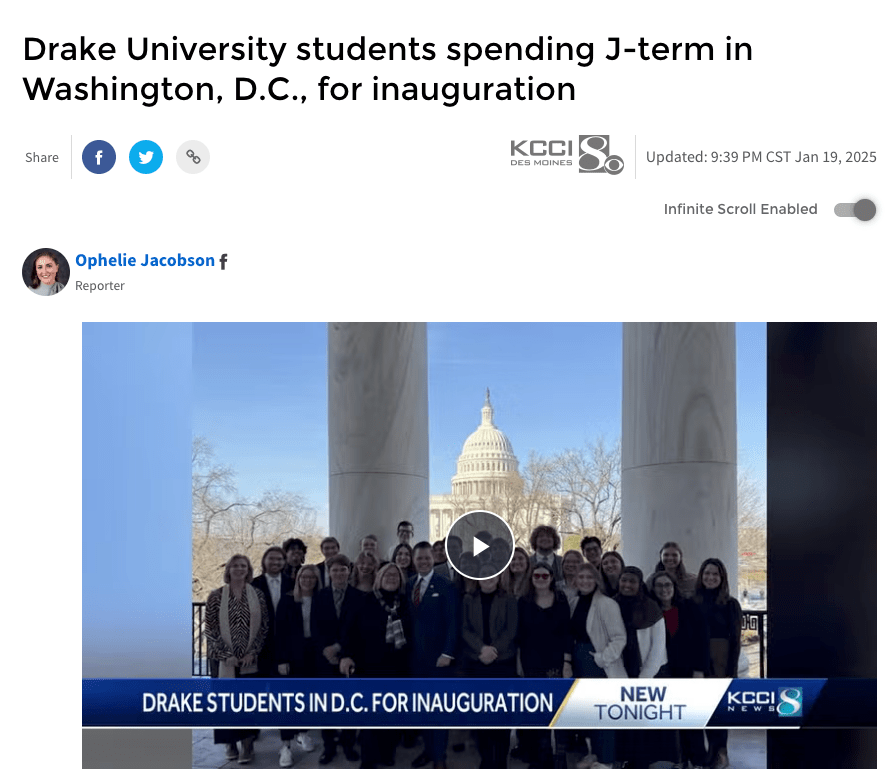This screenshot has width=889, height=784.
Task: Click Drake Students in D.C. video caption
Action: pos(347,703)
